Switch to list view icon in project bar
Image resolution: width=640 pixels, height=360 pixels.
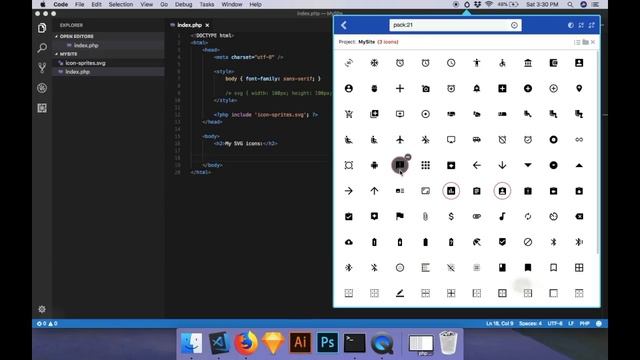577,42
